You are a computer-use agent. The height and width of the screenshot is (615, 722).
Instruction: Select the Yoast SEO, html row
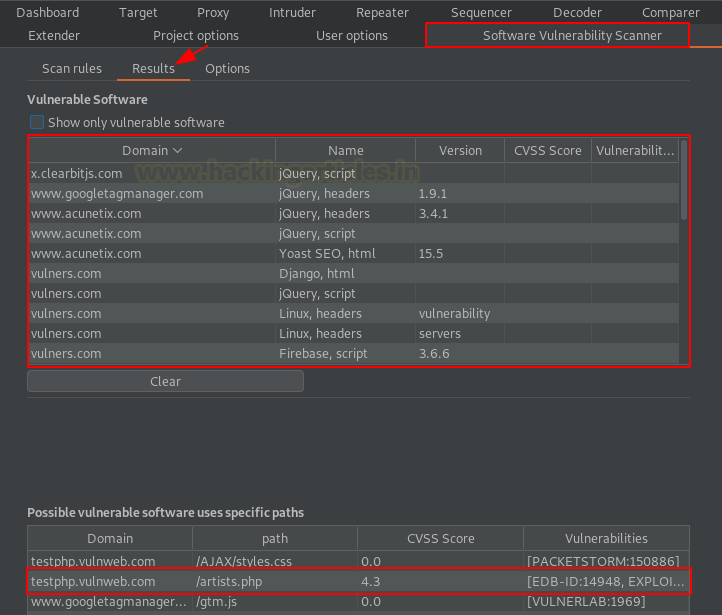pos(354,254)
